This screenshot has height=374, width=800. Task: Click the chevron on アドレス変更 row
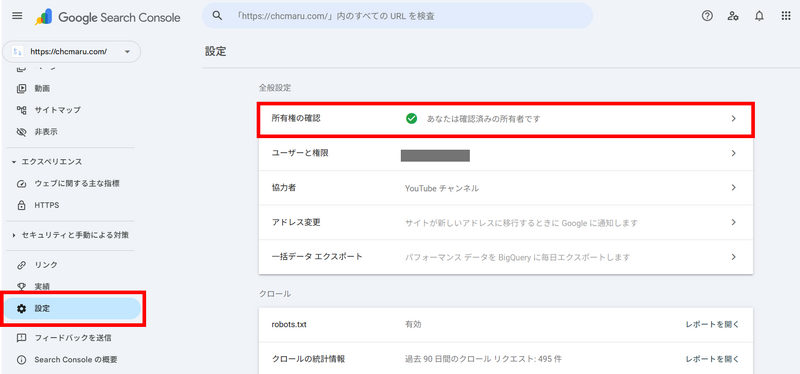point(734,222)
